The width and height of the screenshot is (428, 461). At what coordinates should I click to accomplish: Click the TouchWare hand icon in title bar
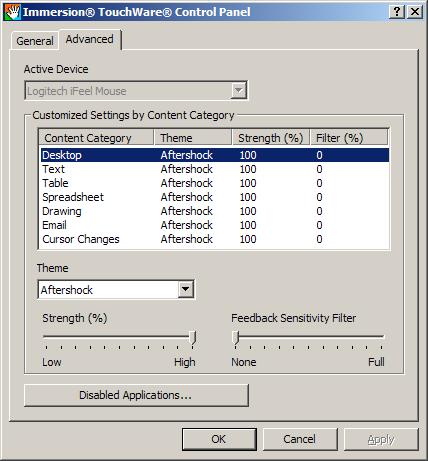(x=13, y=12)
